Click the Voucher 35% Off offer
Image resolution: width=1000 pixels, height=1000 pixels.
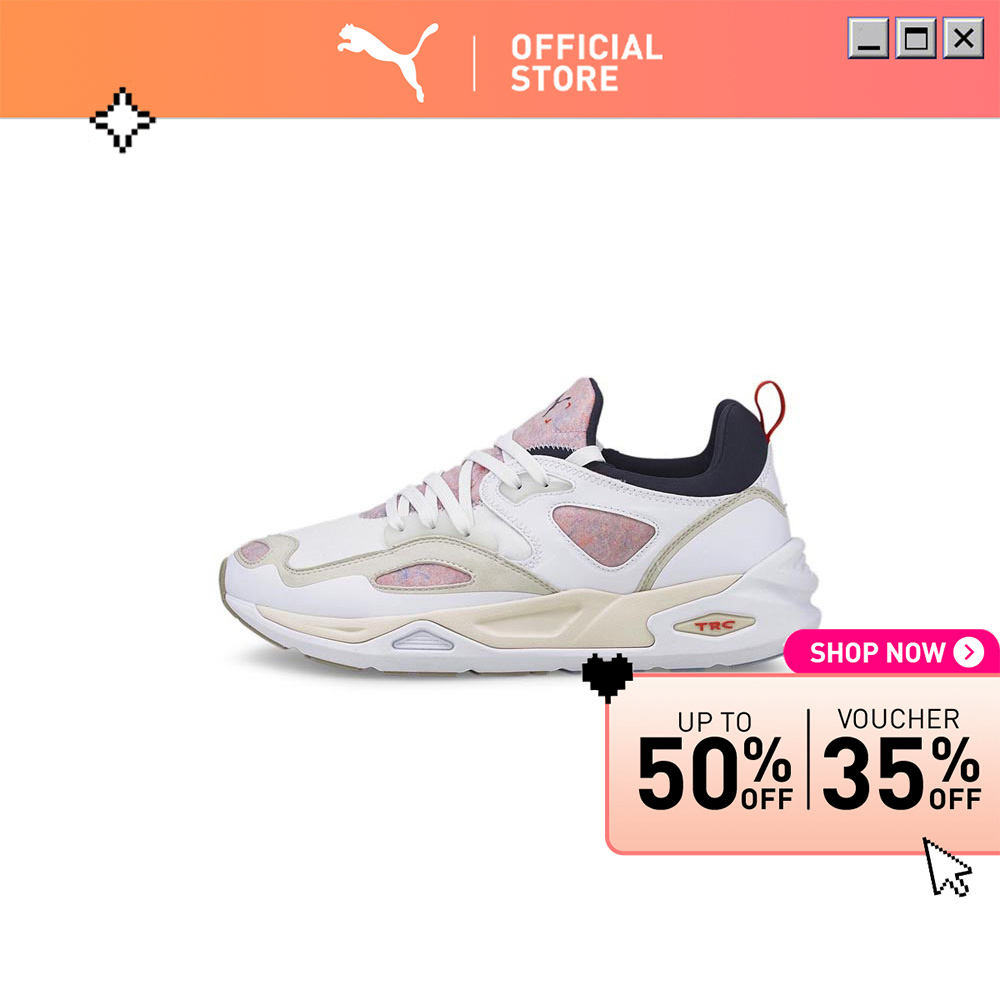[x=901, y=760]
